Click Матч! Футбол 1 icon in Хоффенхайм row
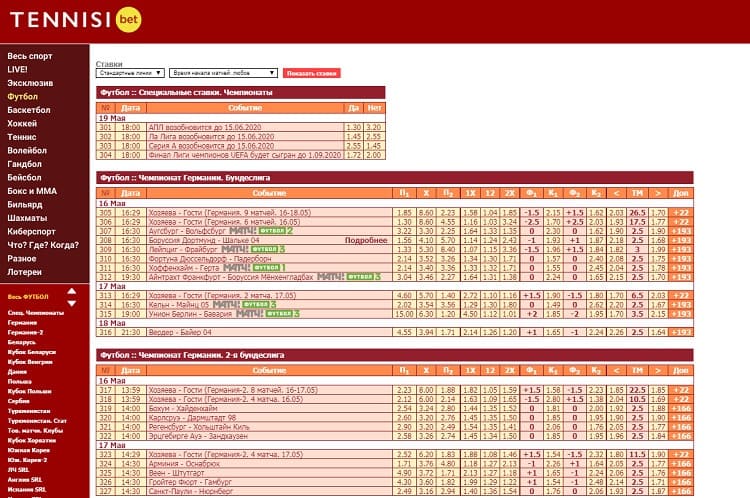The image size is (750, 498). [254, 267]
